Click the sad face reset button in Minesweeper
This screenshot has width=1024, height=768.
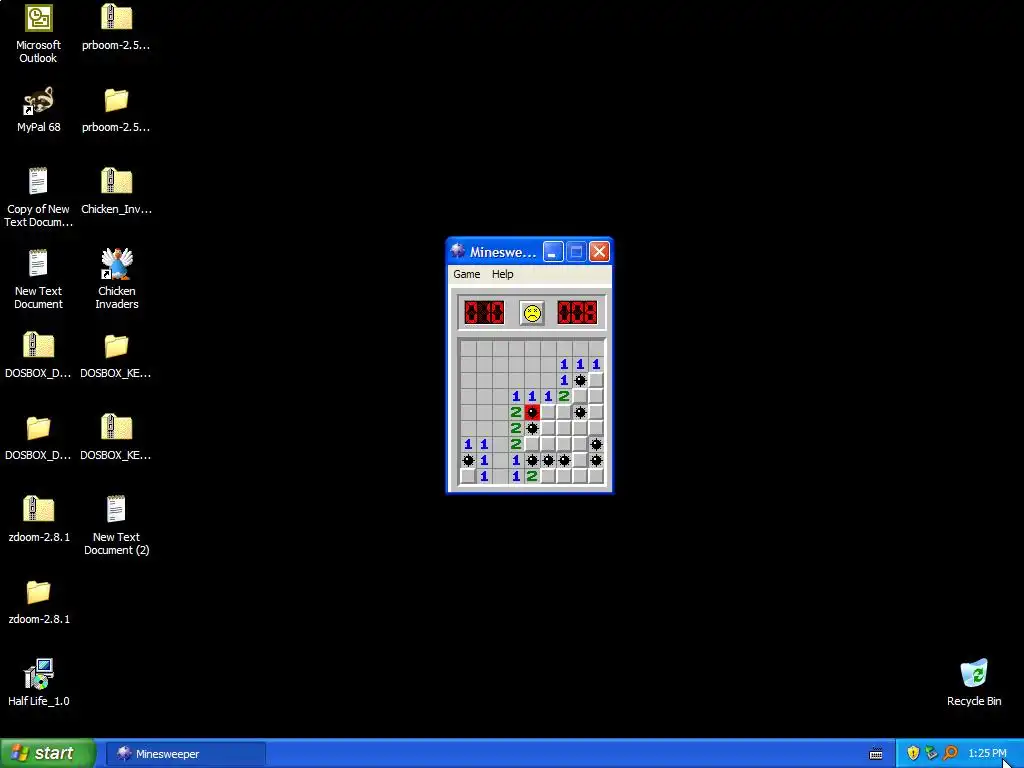(x=532, y=313)
